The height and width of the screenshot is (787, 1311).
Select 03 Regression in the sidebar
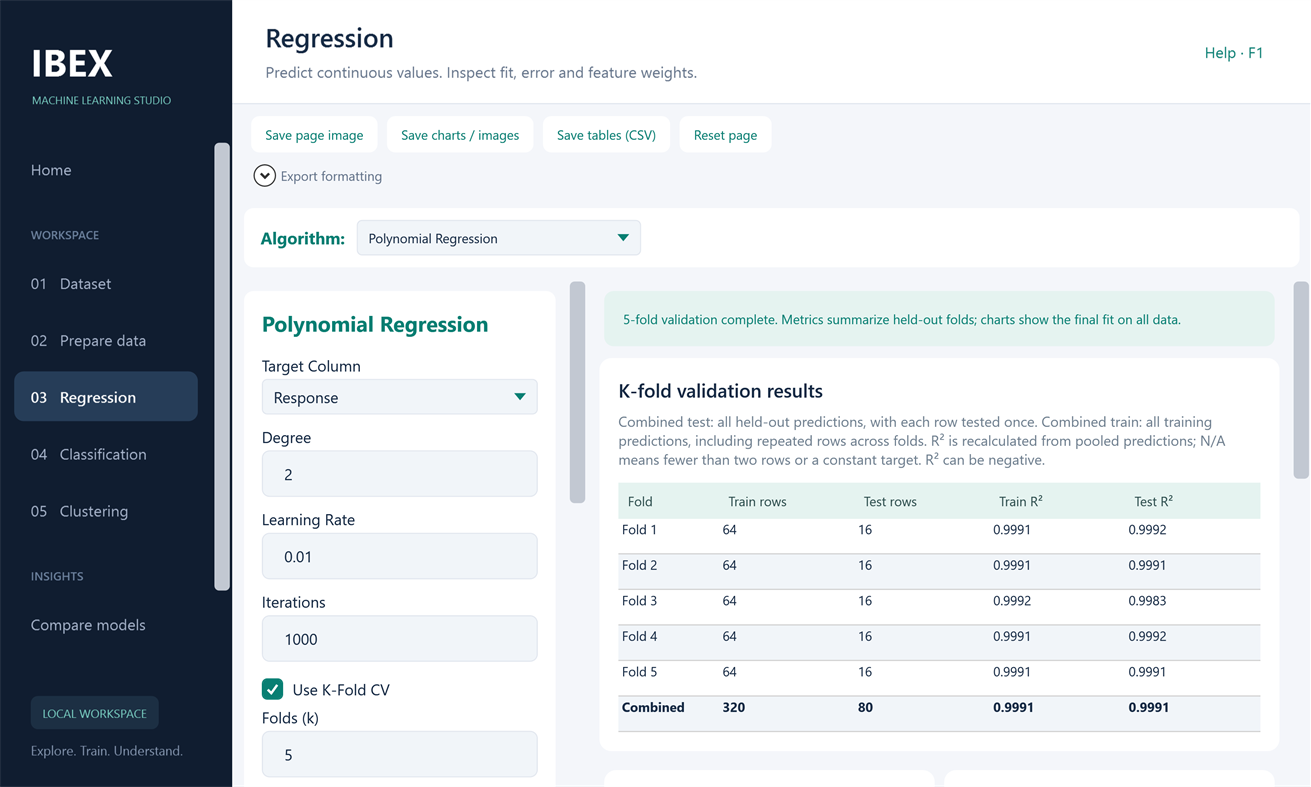tap(106, 397)
